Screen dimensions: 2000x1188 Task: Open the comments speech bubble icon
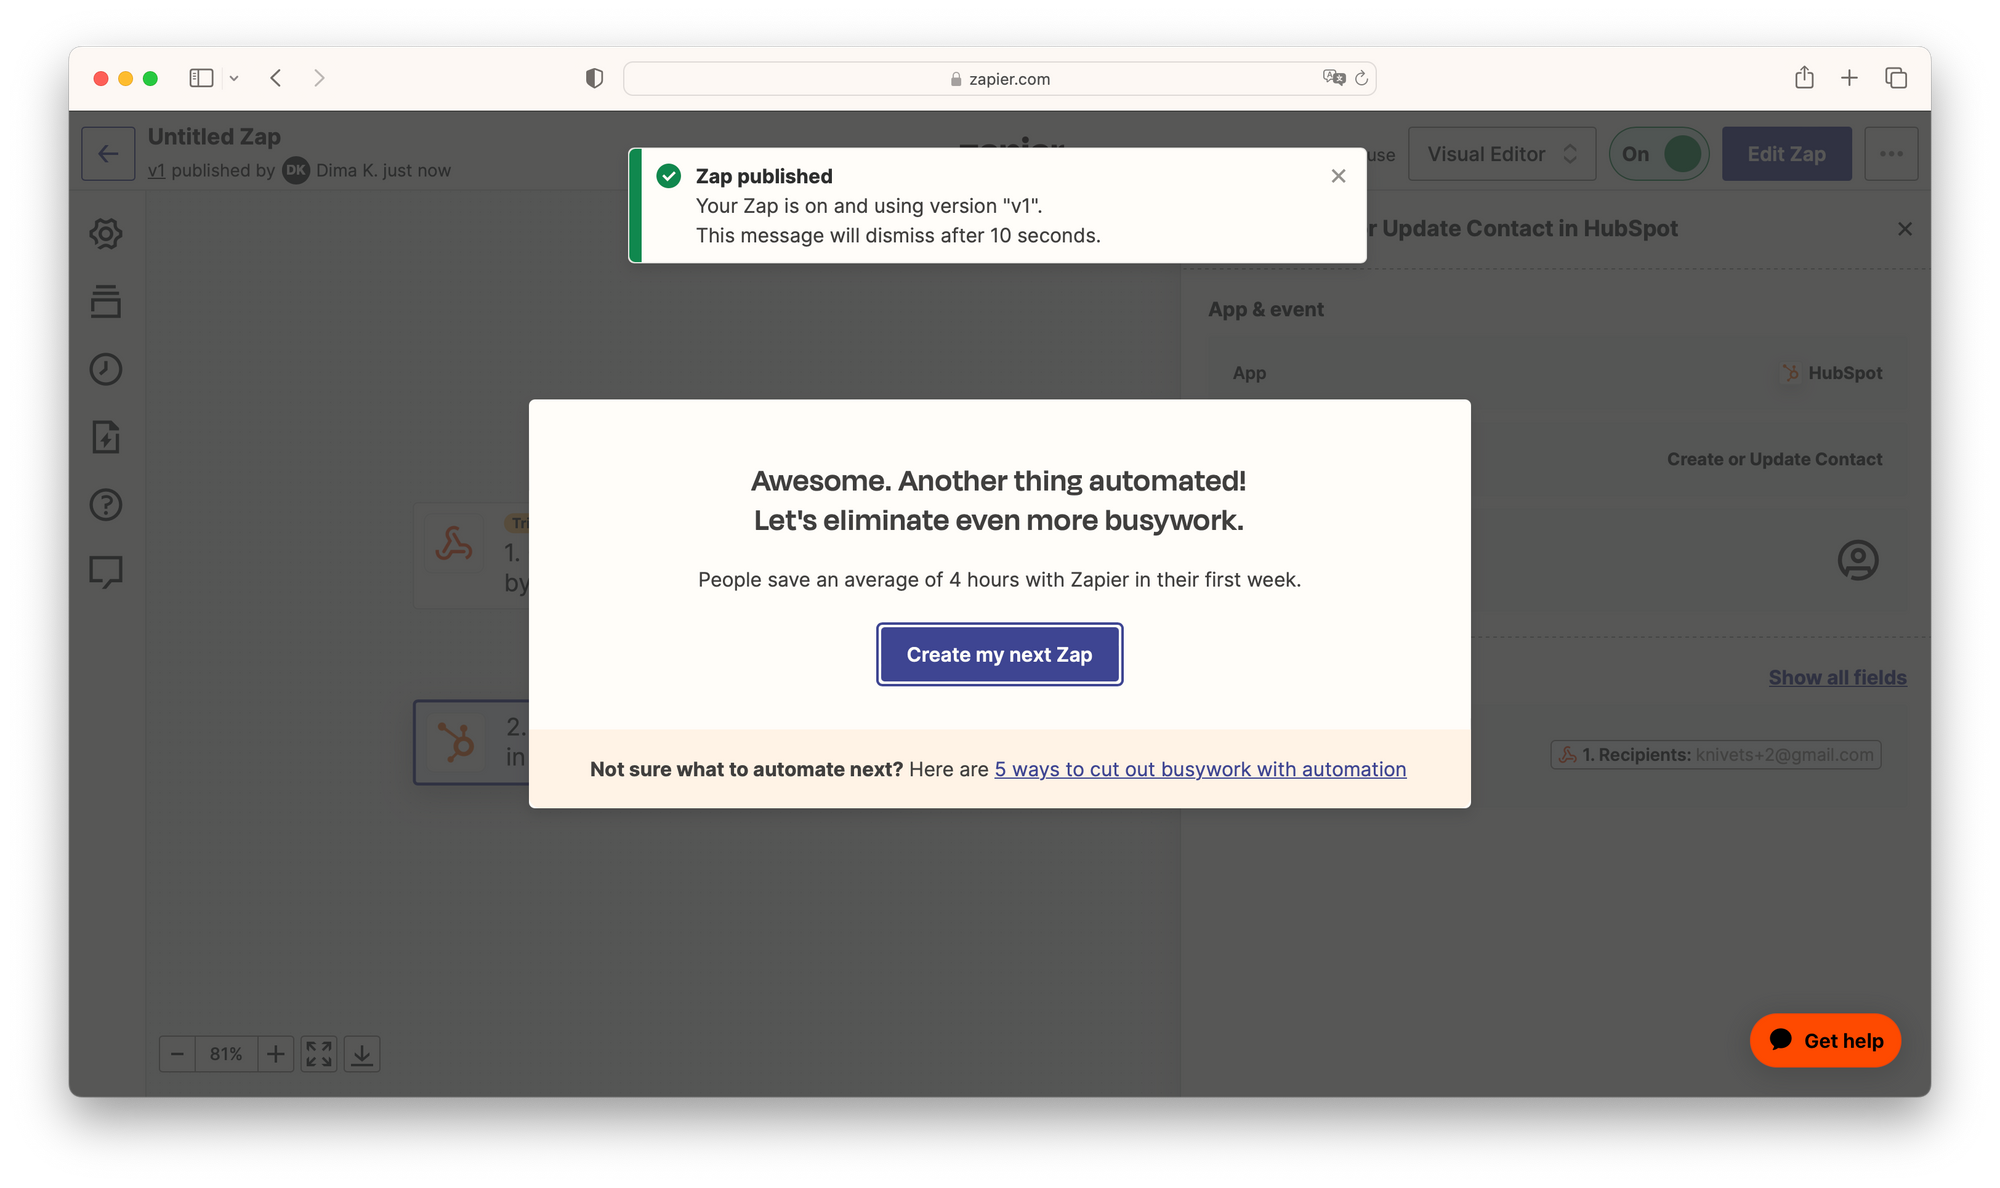pyautogui.click(x=106, y=572)
